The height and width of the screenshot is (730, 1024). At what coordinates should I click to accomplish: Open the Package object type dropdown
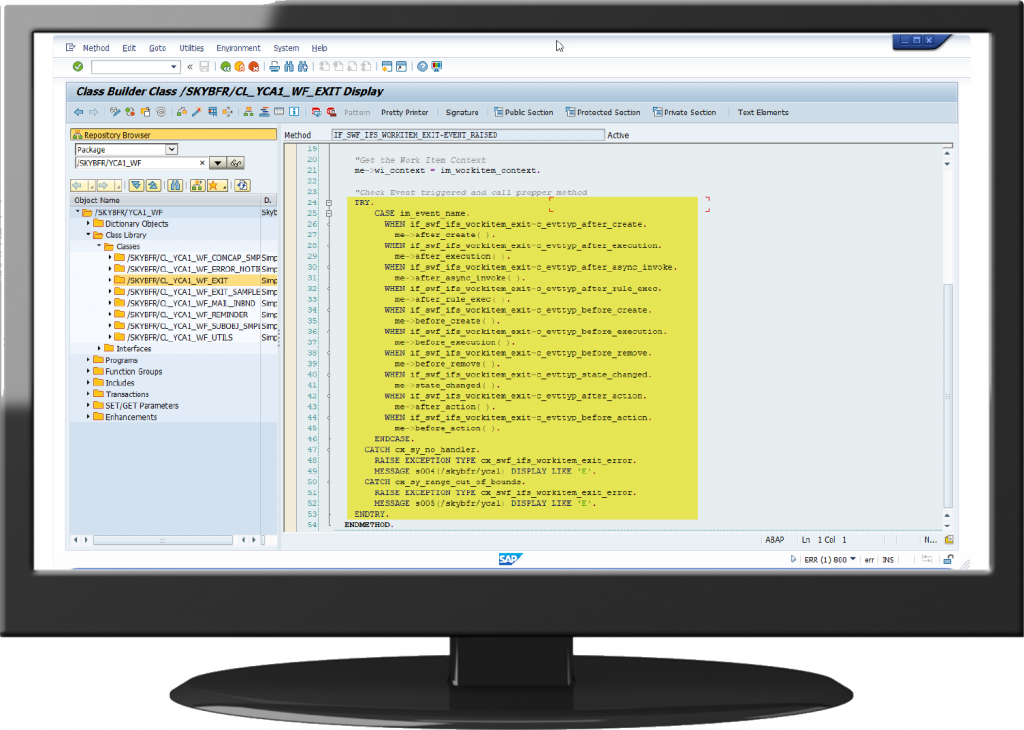[x=172, y=150]
